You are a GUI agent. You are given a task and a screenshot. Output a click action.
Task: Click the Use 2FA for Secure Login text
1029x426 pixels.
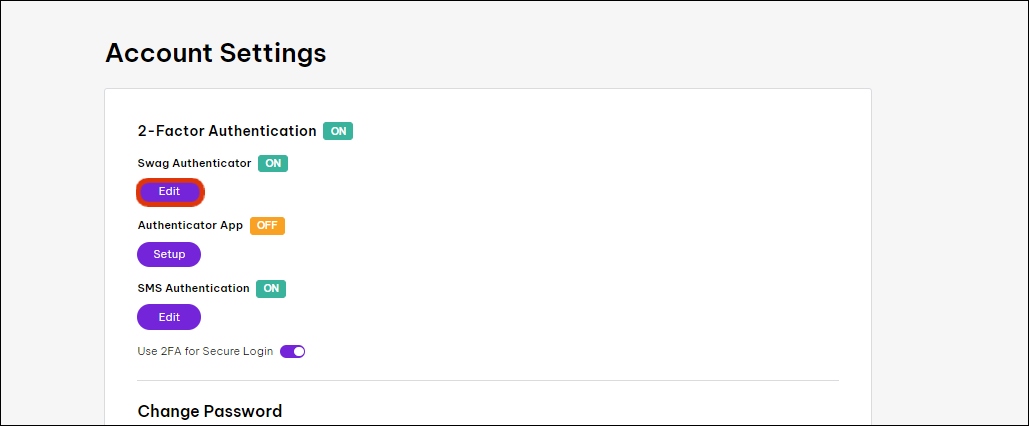tap(205, 352)
